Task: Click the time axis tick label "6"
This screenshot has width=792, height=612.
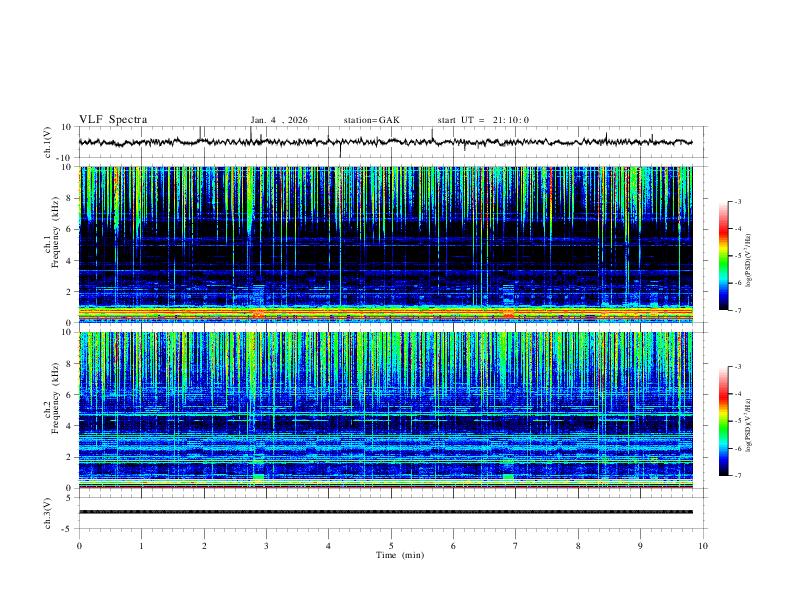Action: [453, 546]
